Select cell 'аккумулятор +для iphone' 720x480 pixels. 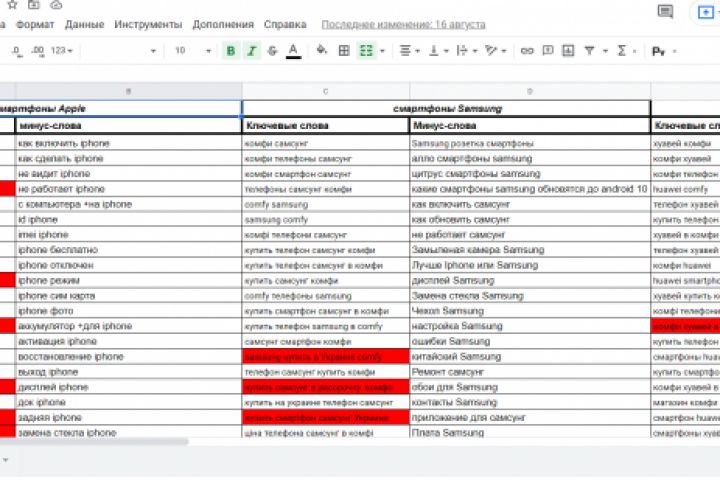129,326
